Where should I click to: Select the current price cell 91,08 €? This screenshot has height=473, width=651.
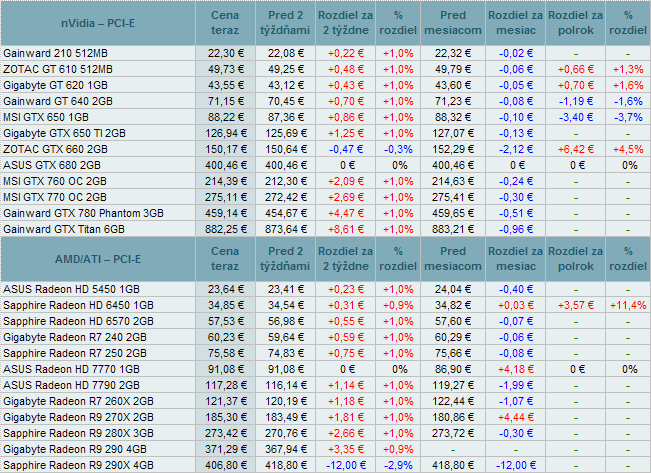[226, 369]
